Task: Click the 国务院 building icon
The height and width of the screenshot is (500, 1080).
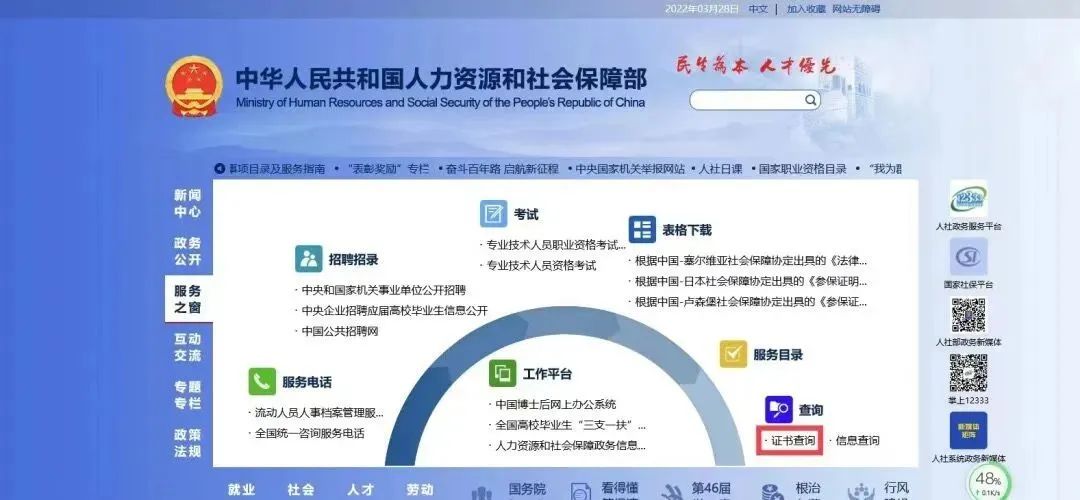Action: [x=482, y=492]
